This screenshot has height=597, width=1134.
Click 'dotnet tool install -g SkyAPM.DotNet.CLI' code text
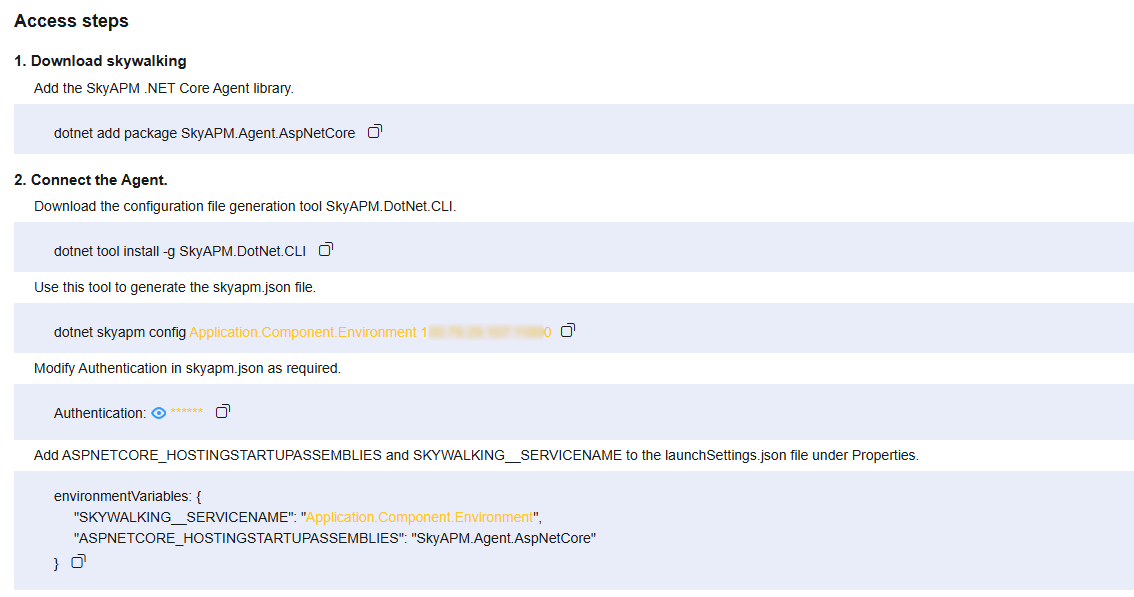click(180, 251)
